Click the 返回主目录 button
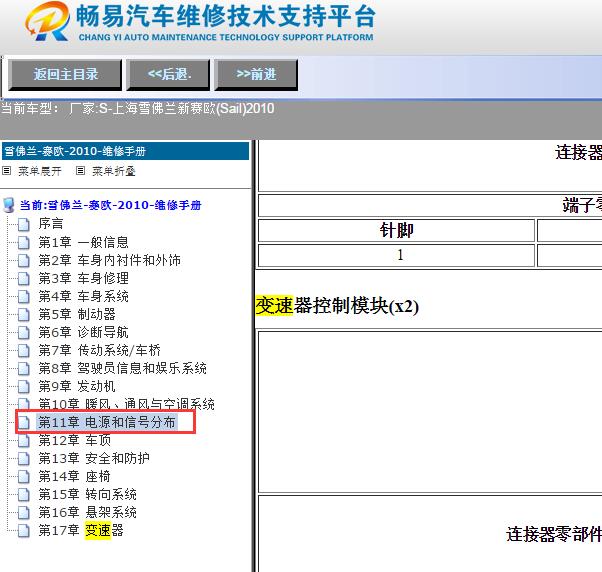 [x=65, y=74]
